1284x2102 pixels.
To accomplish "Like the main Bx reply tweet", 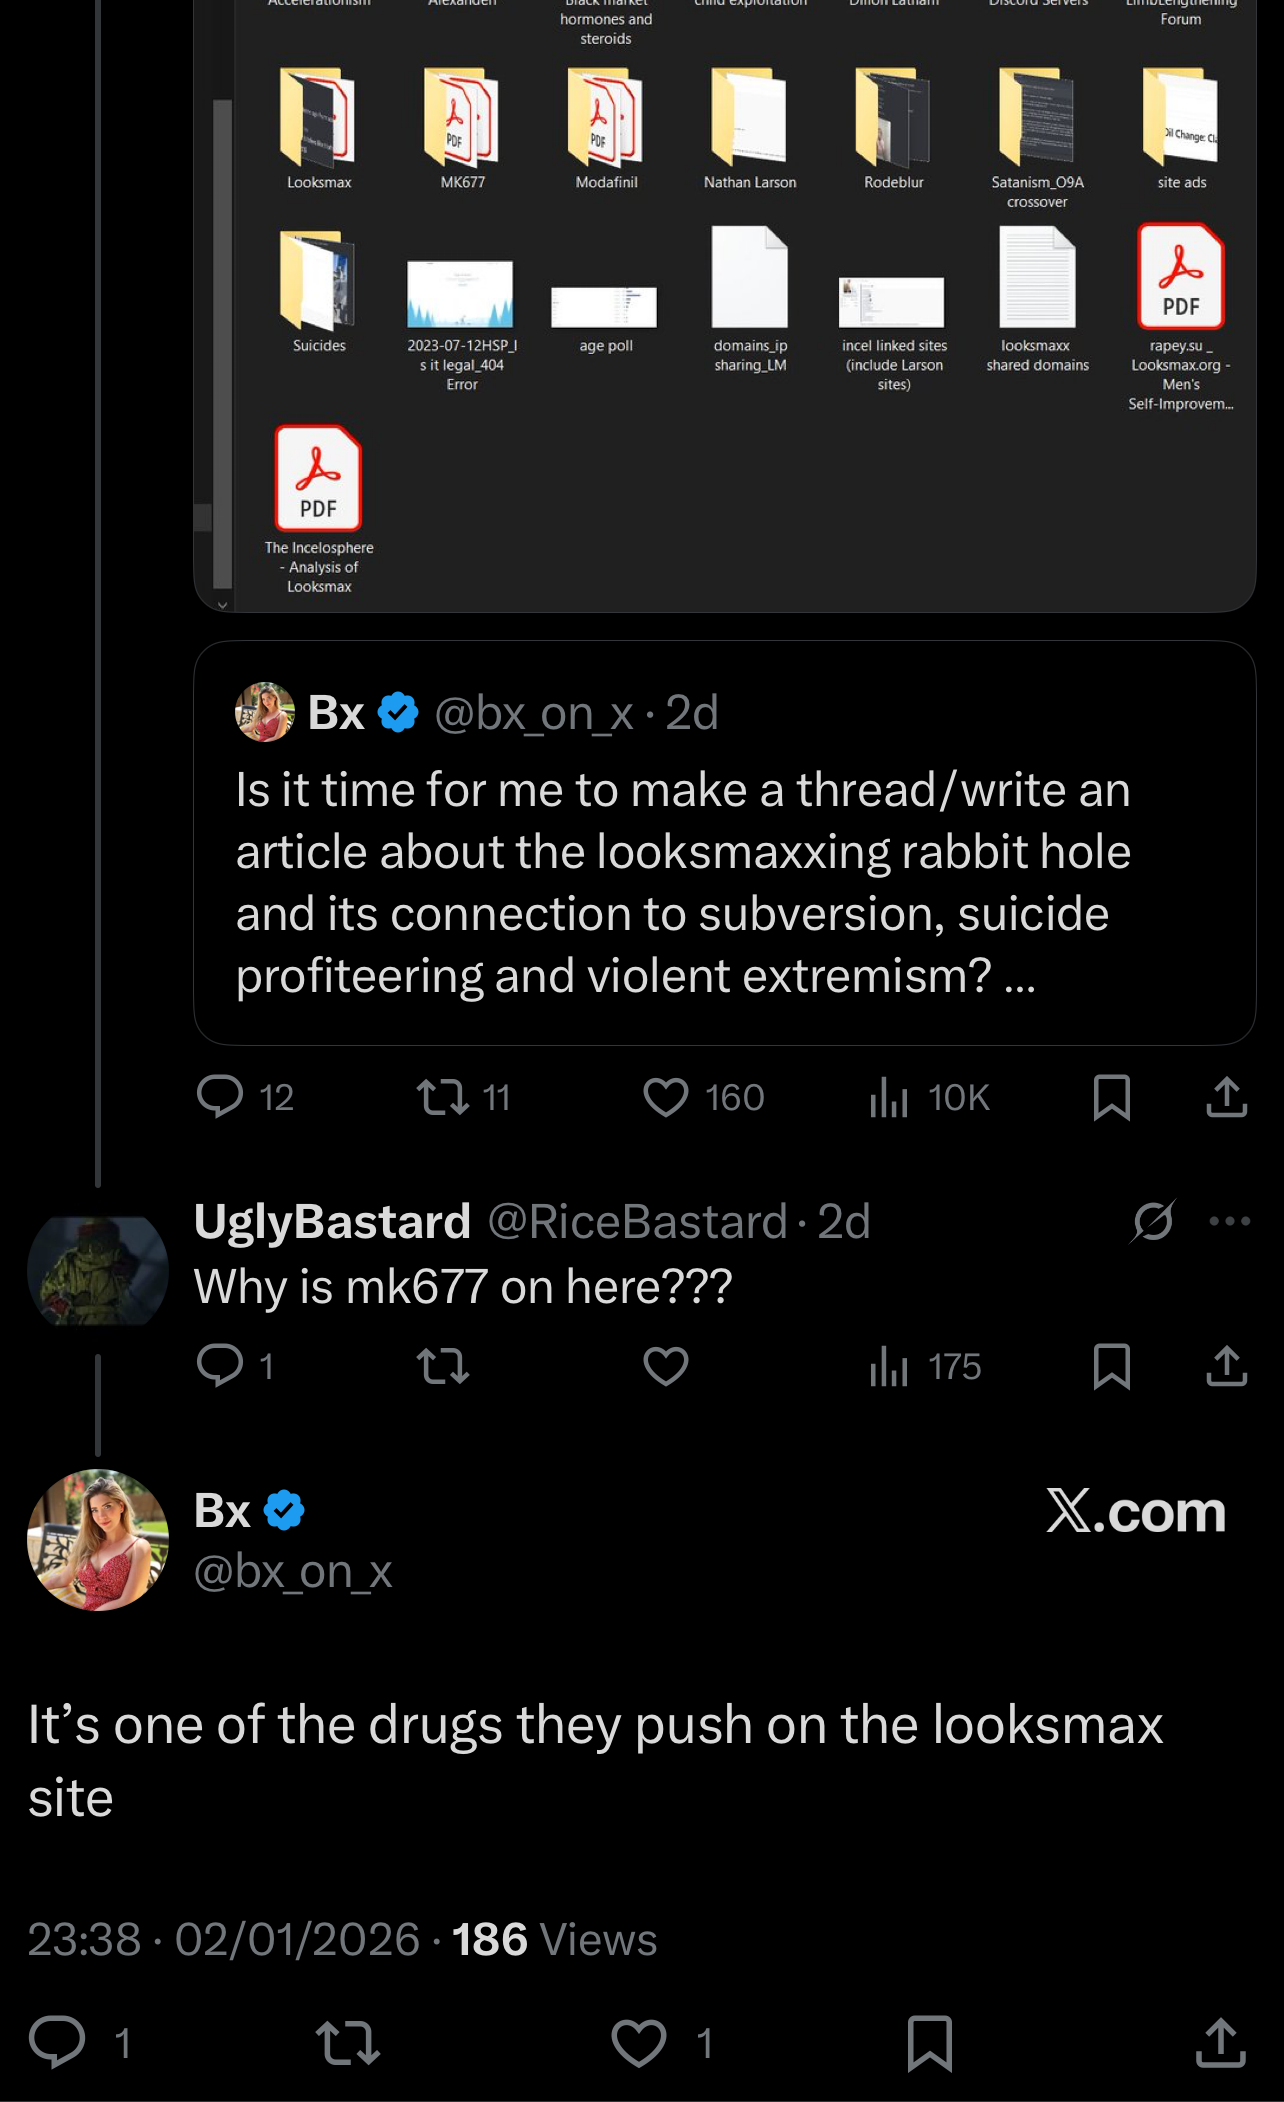I will [639, 2042].
